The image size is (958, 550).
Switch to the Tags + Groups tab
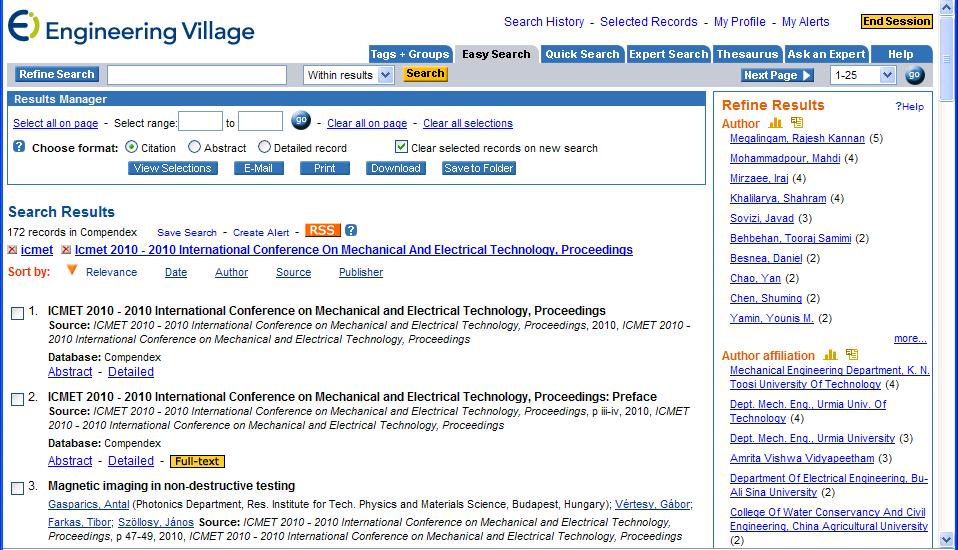(410, 54)
